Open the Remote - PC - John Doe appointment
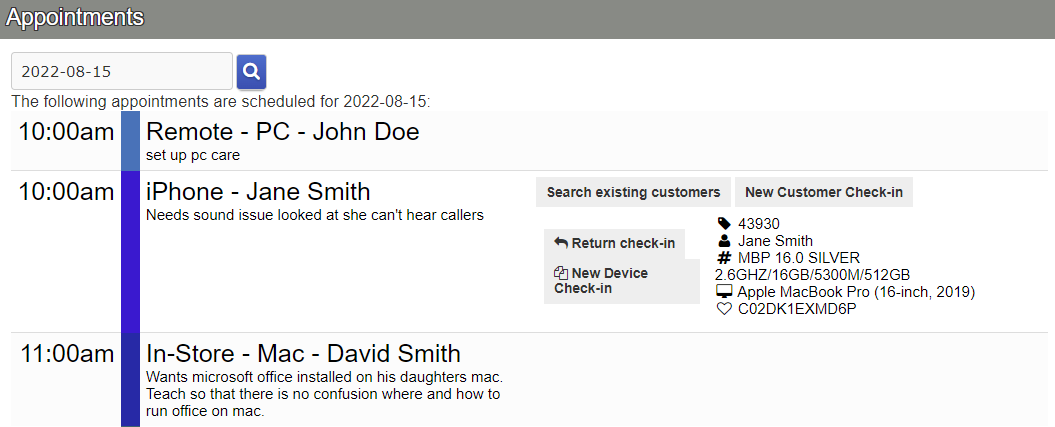Viewport: 1055px width, 427px height. (x=283, y=132)
